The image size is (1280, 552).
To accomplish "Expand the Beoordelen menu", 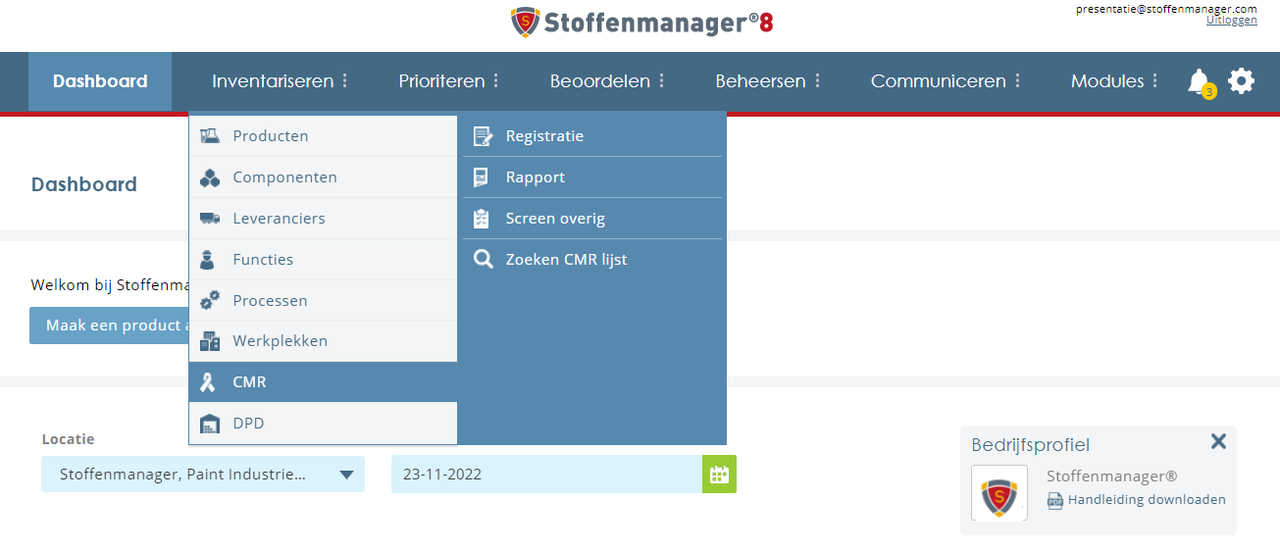I will pos(607,81).
